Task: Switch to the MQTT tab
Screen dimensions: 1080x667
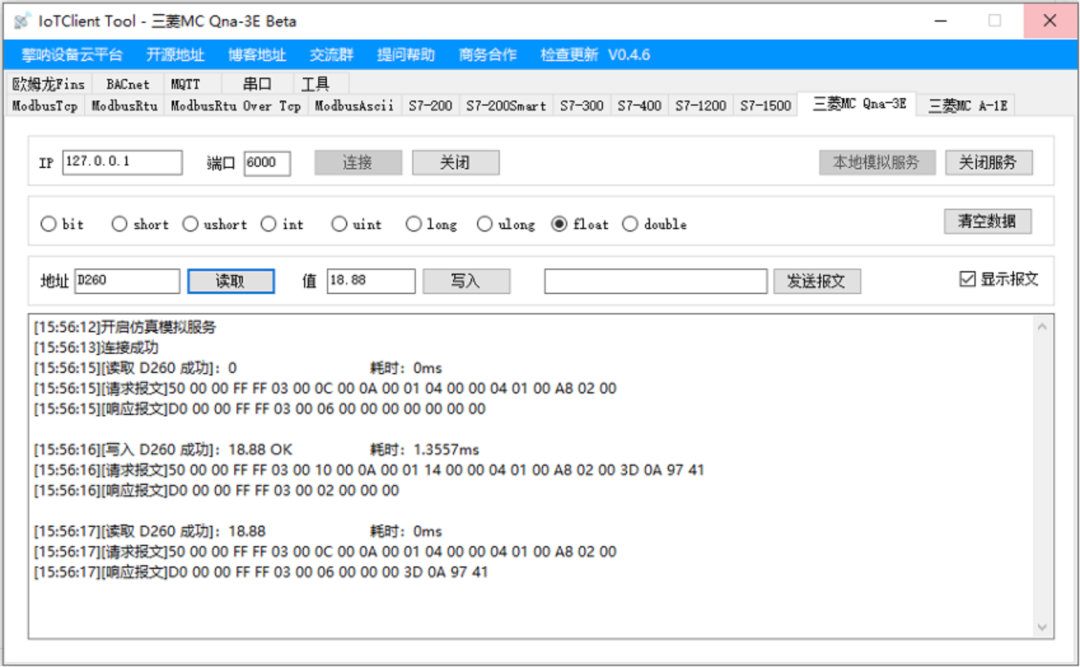Action: click(x=186, y=83)
